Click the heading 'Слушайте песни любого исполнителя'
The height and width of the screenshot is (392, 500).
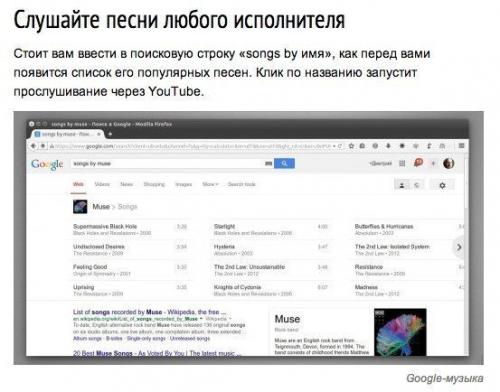(x=179, y=20)
